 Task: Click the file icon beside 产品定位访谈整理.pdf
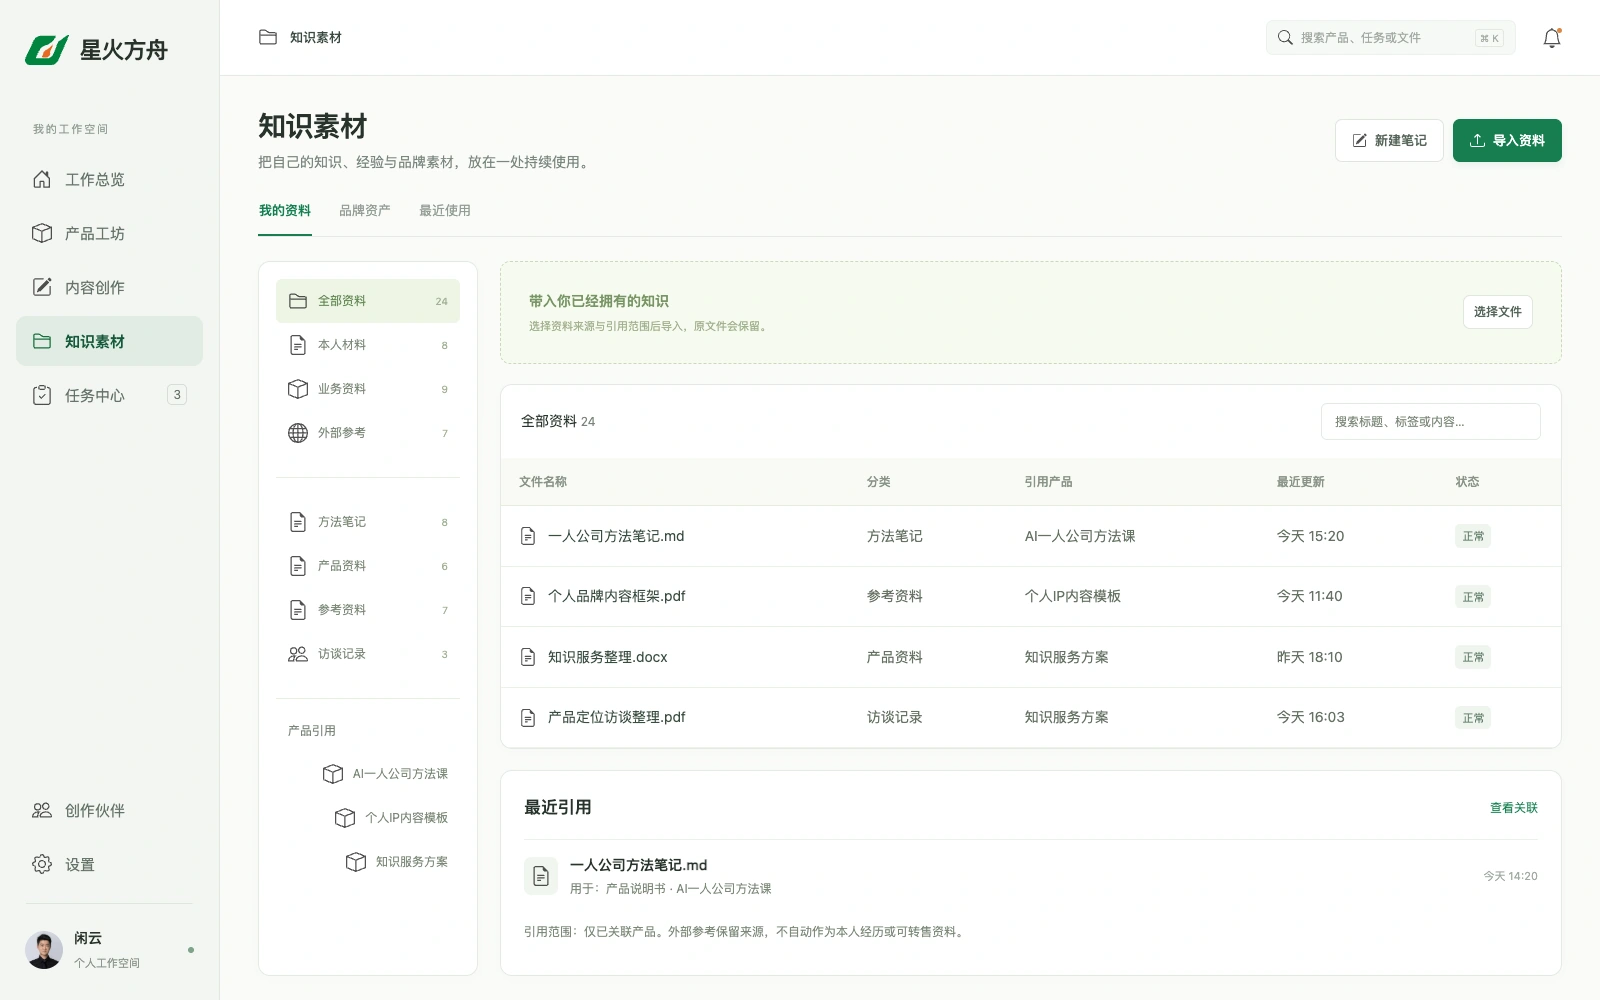point(528,718)
